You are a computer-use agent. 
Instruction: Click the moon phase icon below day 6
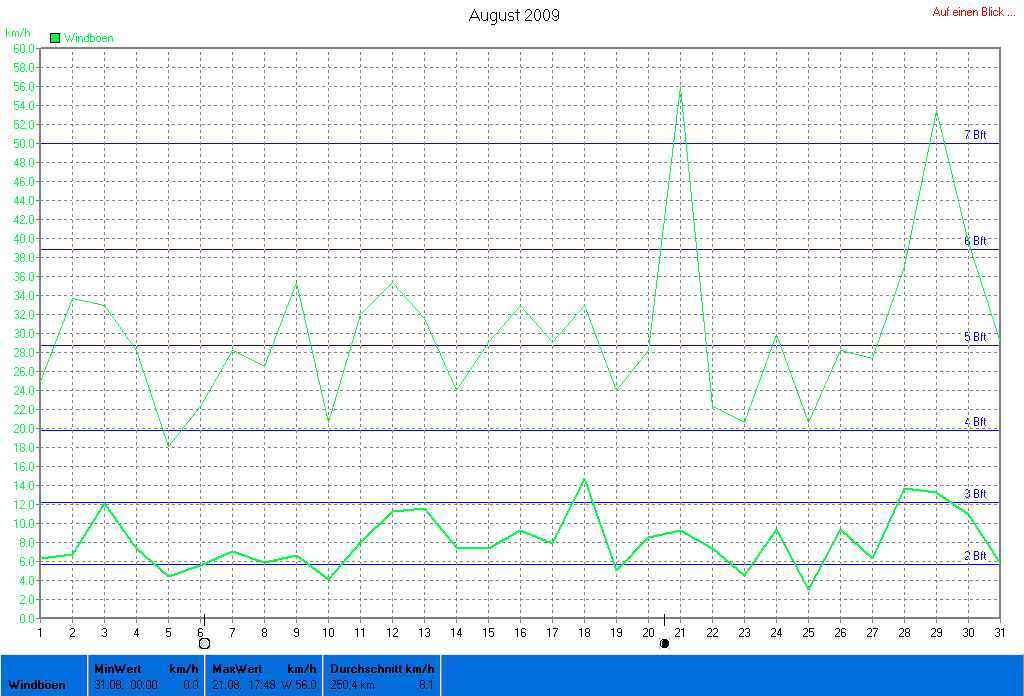pos(204,643)
